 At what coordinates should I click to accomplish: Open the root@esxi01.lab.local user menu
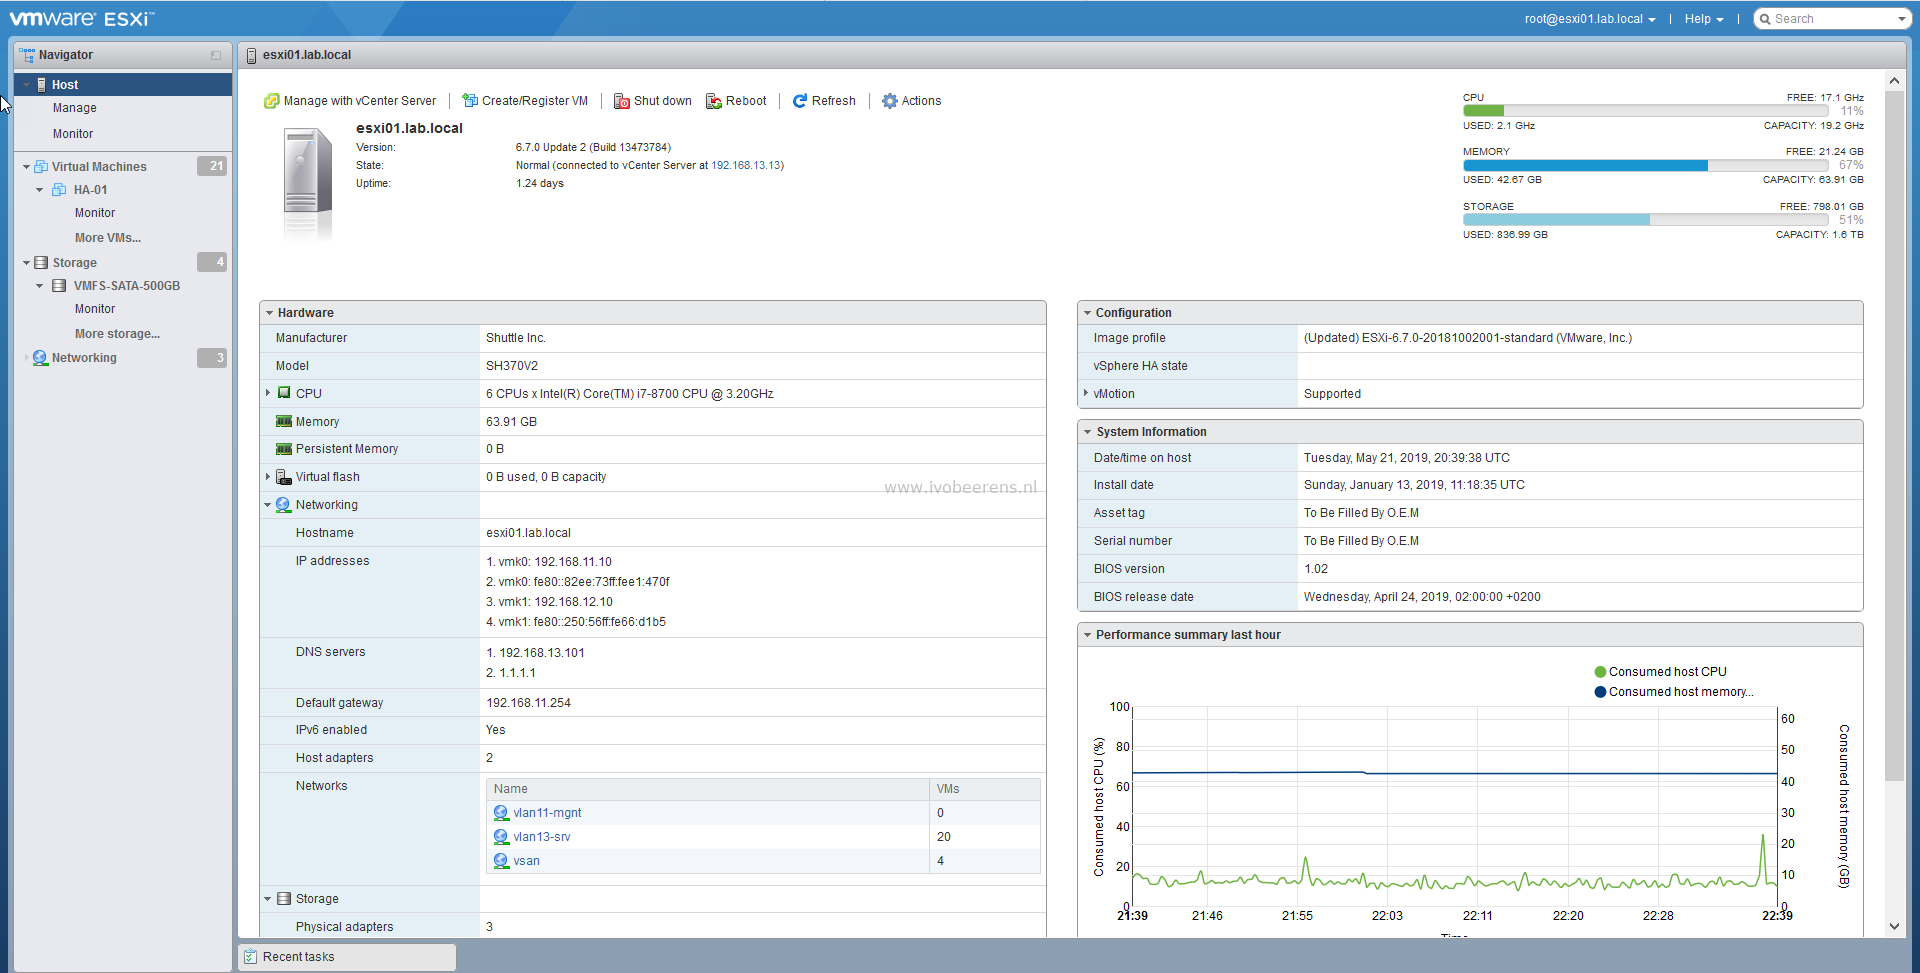tap(1590, 19)
